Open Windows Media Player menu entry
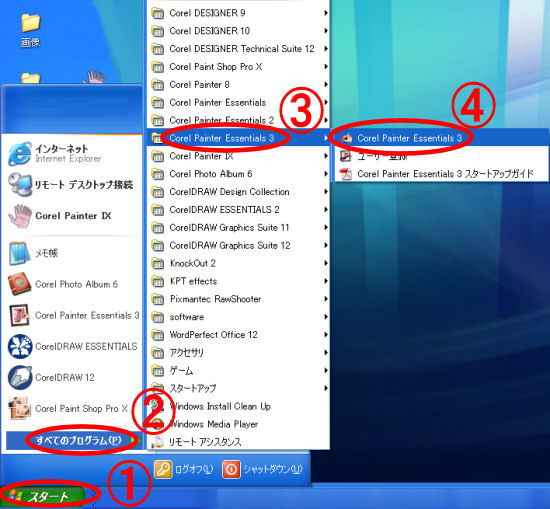Image resolution: width=550 pixels, height=509 pixels. click(x=239, y=424)
